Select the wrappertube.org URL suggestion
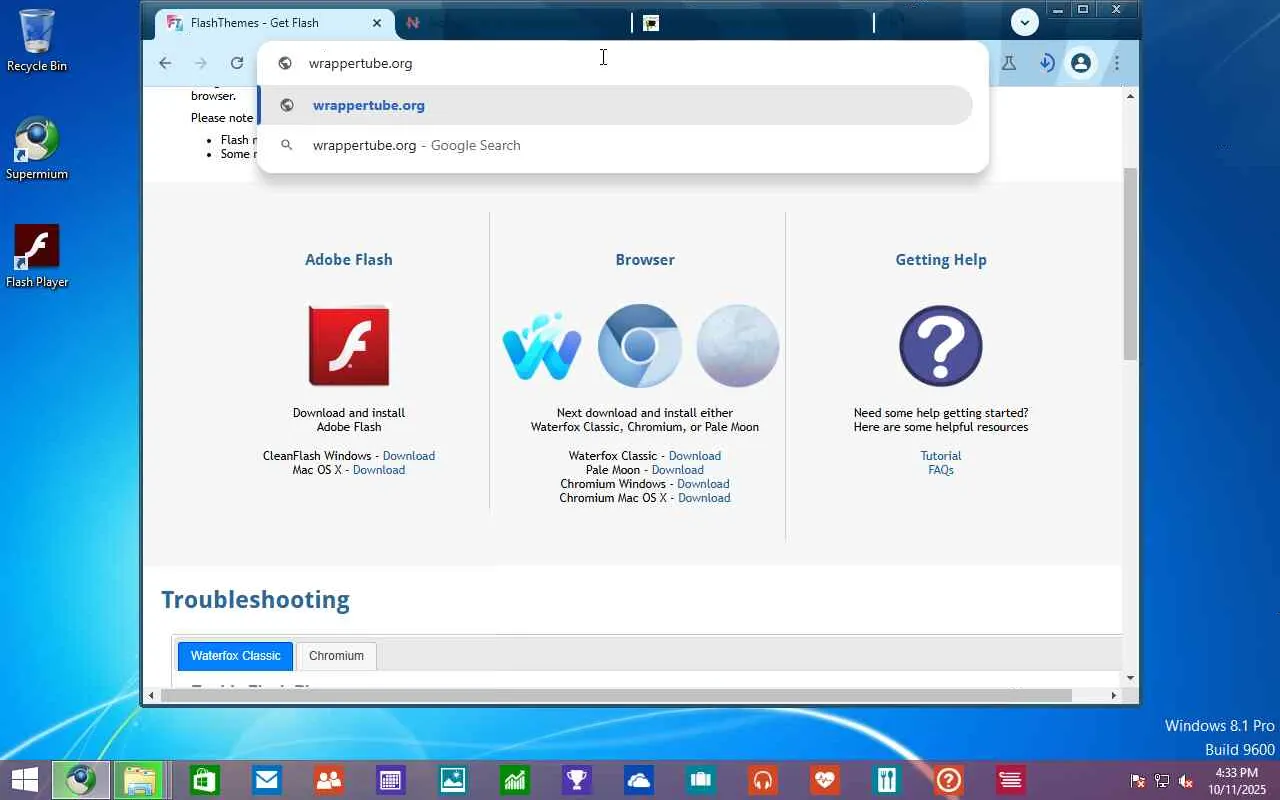 coord(616,105)
